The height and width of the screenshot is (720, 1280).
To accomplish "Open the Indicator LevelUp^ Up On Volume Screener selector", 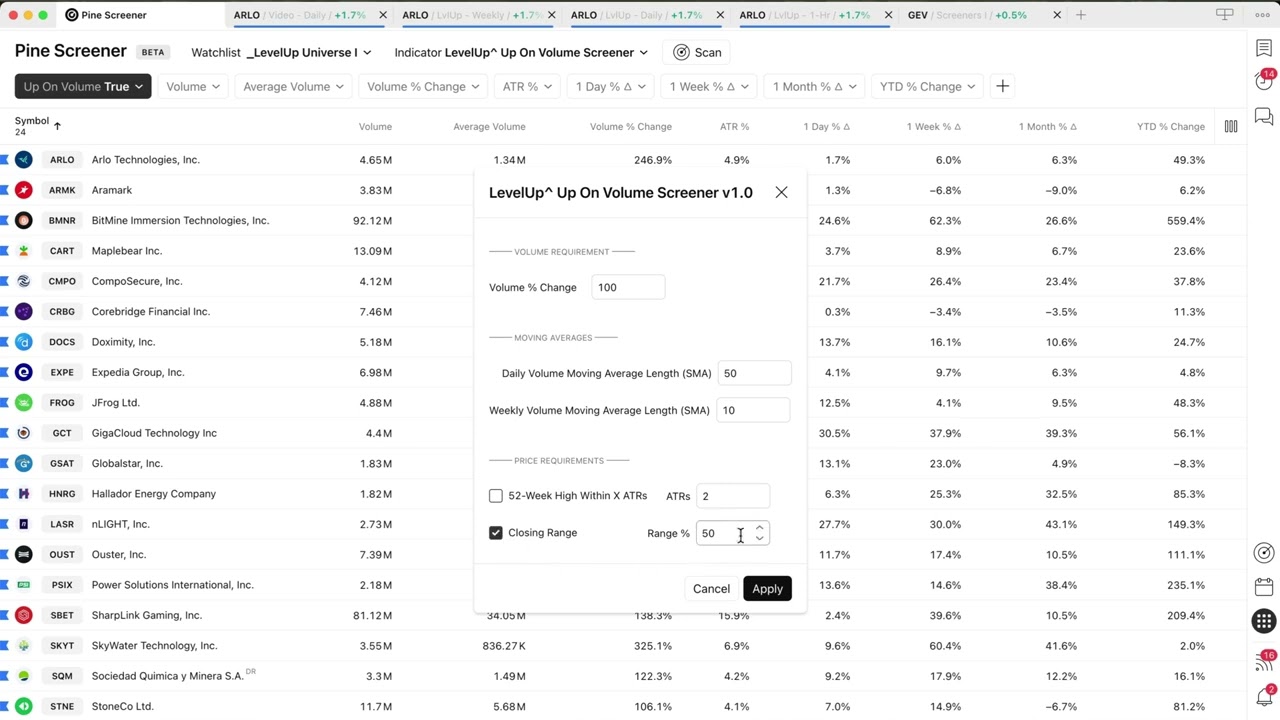I will (520, 52).
